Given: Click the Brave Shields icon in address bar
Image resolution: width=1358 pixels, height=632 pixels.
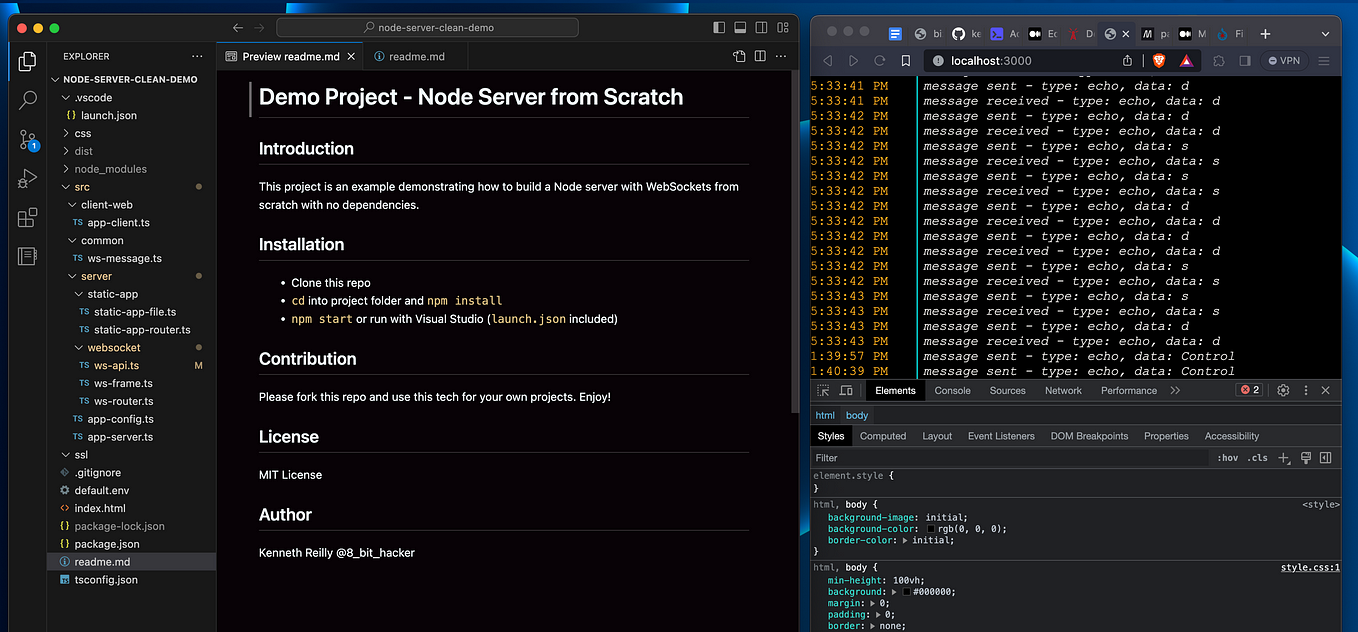Looking at the screenshot, I should [1158, 60].
